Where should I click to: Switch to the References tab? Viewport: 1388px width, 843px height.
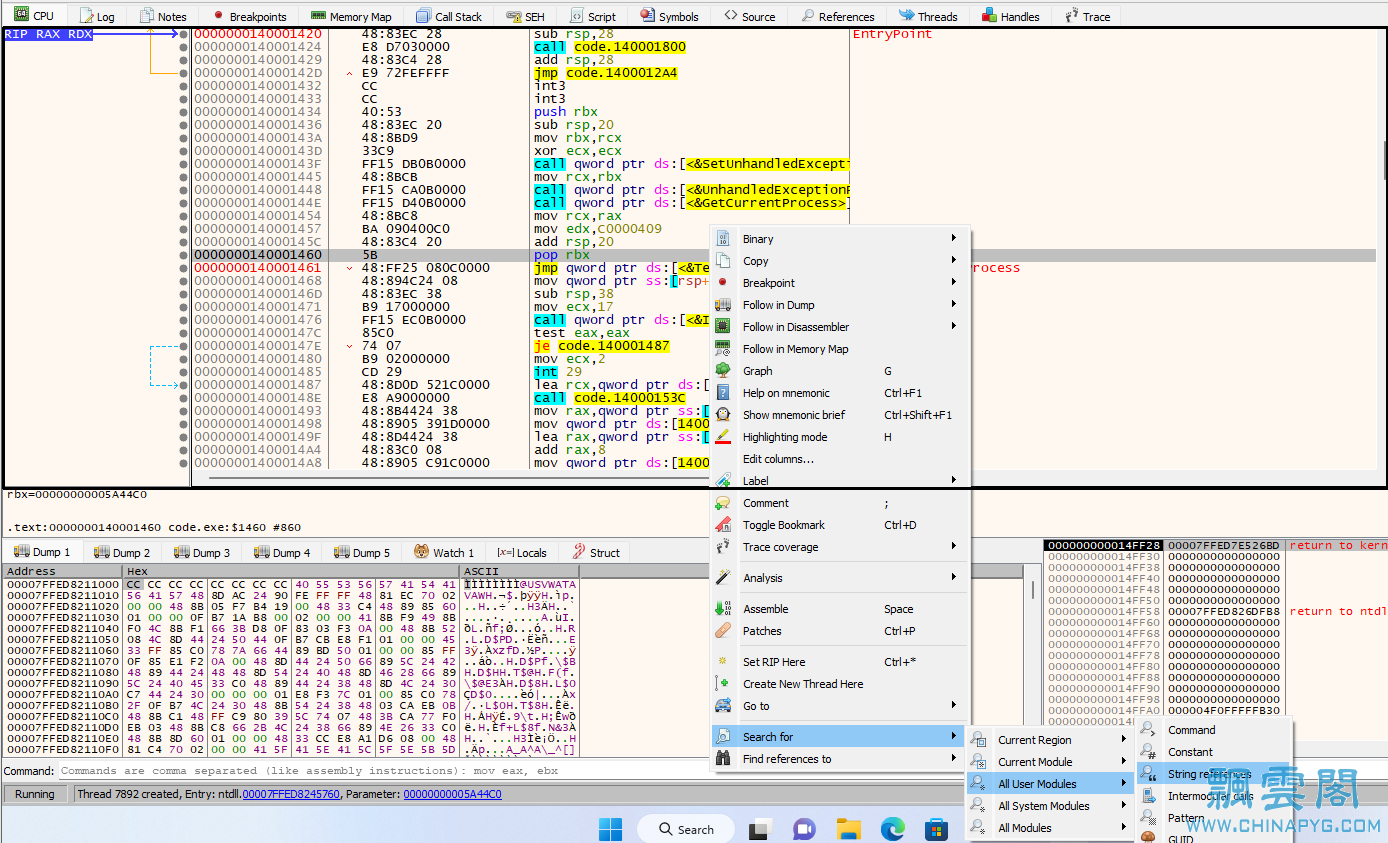837,16
